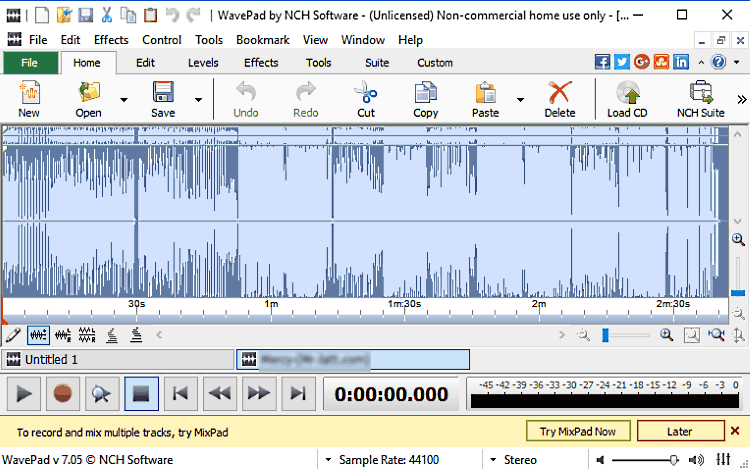Image resolution: width=750 pixels, height=470 pixels.
Task: Expand ribbon overflow double chevron
Action: pyautogui.click(x=742, y=99)
